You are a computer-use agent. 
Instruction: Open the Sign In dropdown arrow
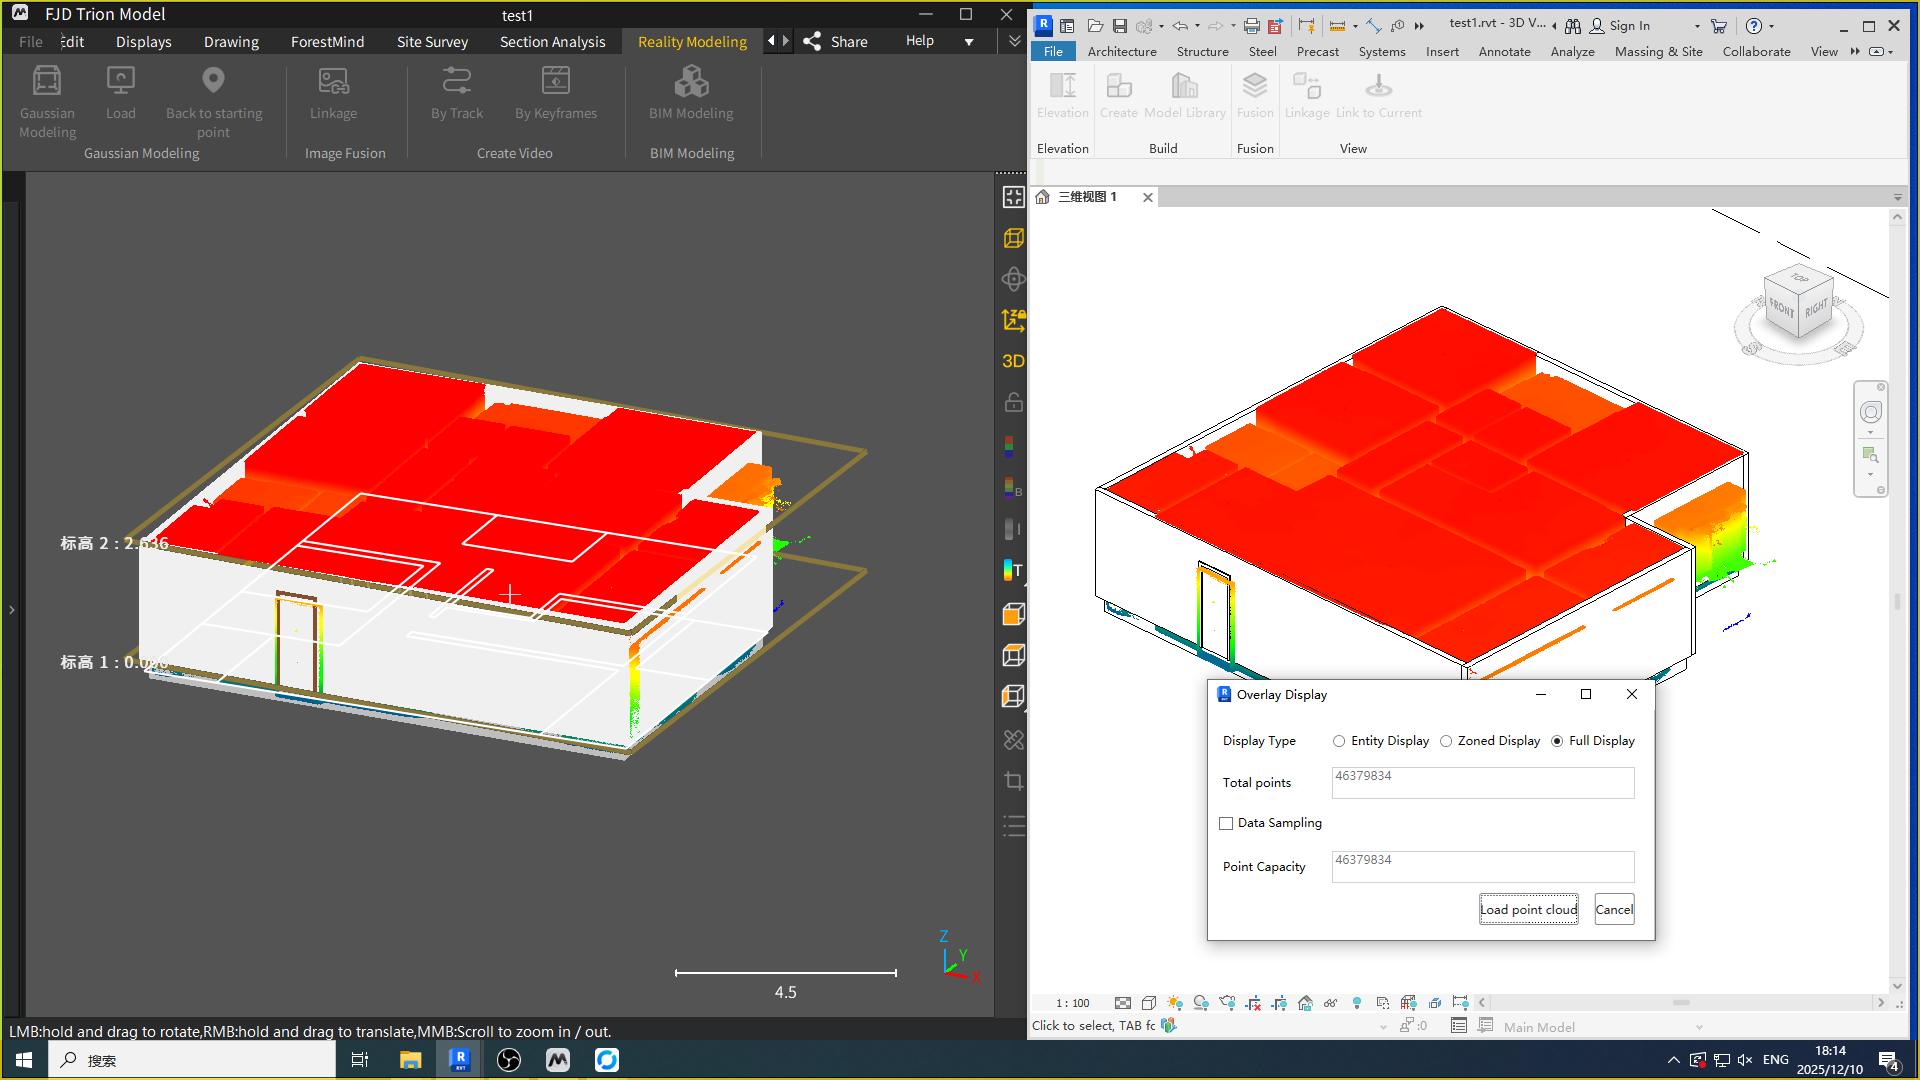[1697, 26]
